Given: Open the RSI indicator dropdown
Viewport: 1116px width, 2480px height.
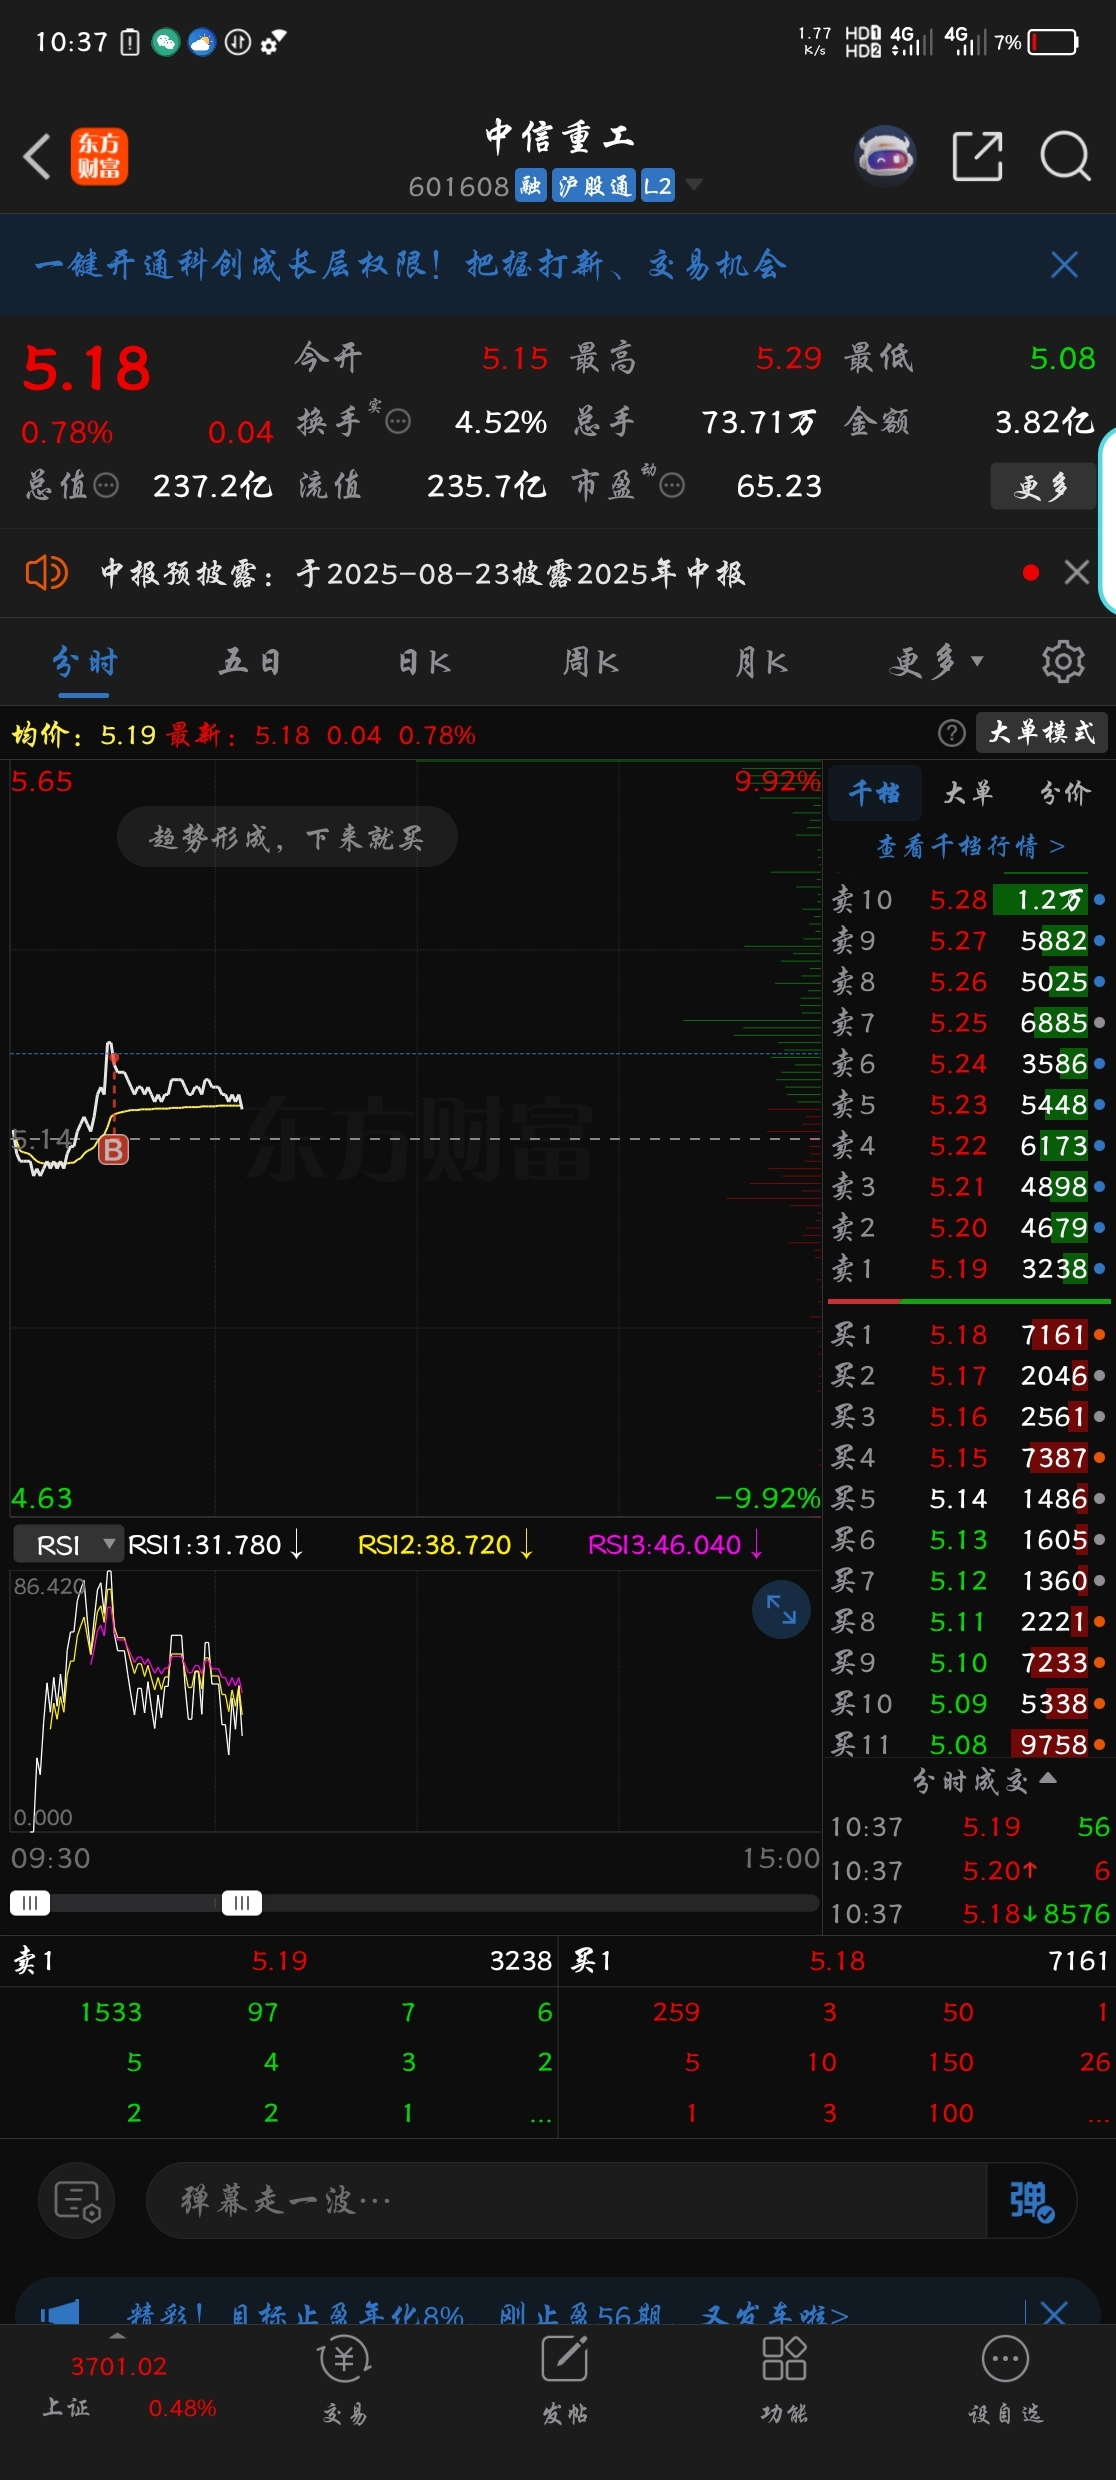Looking at the screenshot, I should tap(68, 1545).
